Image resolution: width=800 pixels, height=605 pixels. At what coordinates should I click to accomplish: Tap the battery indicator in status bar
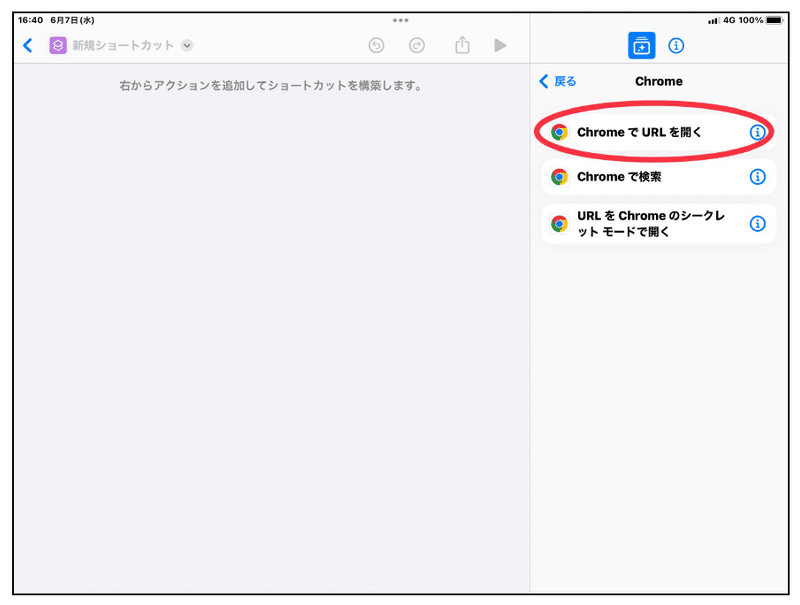coord(774,20)
